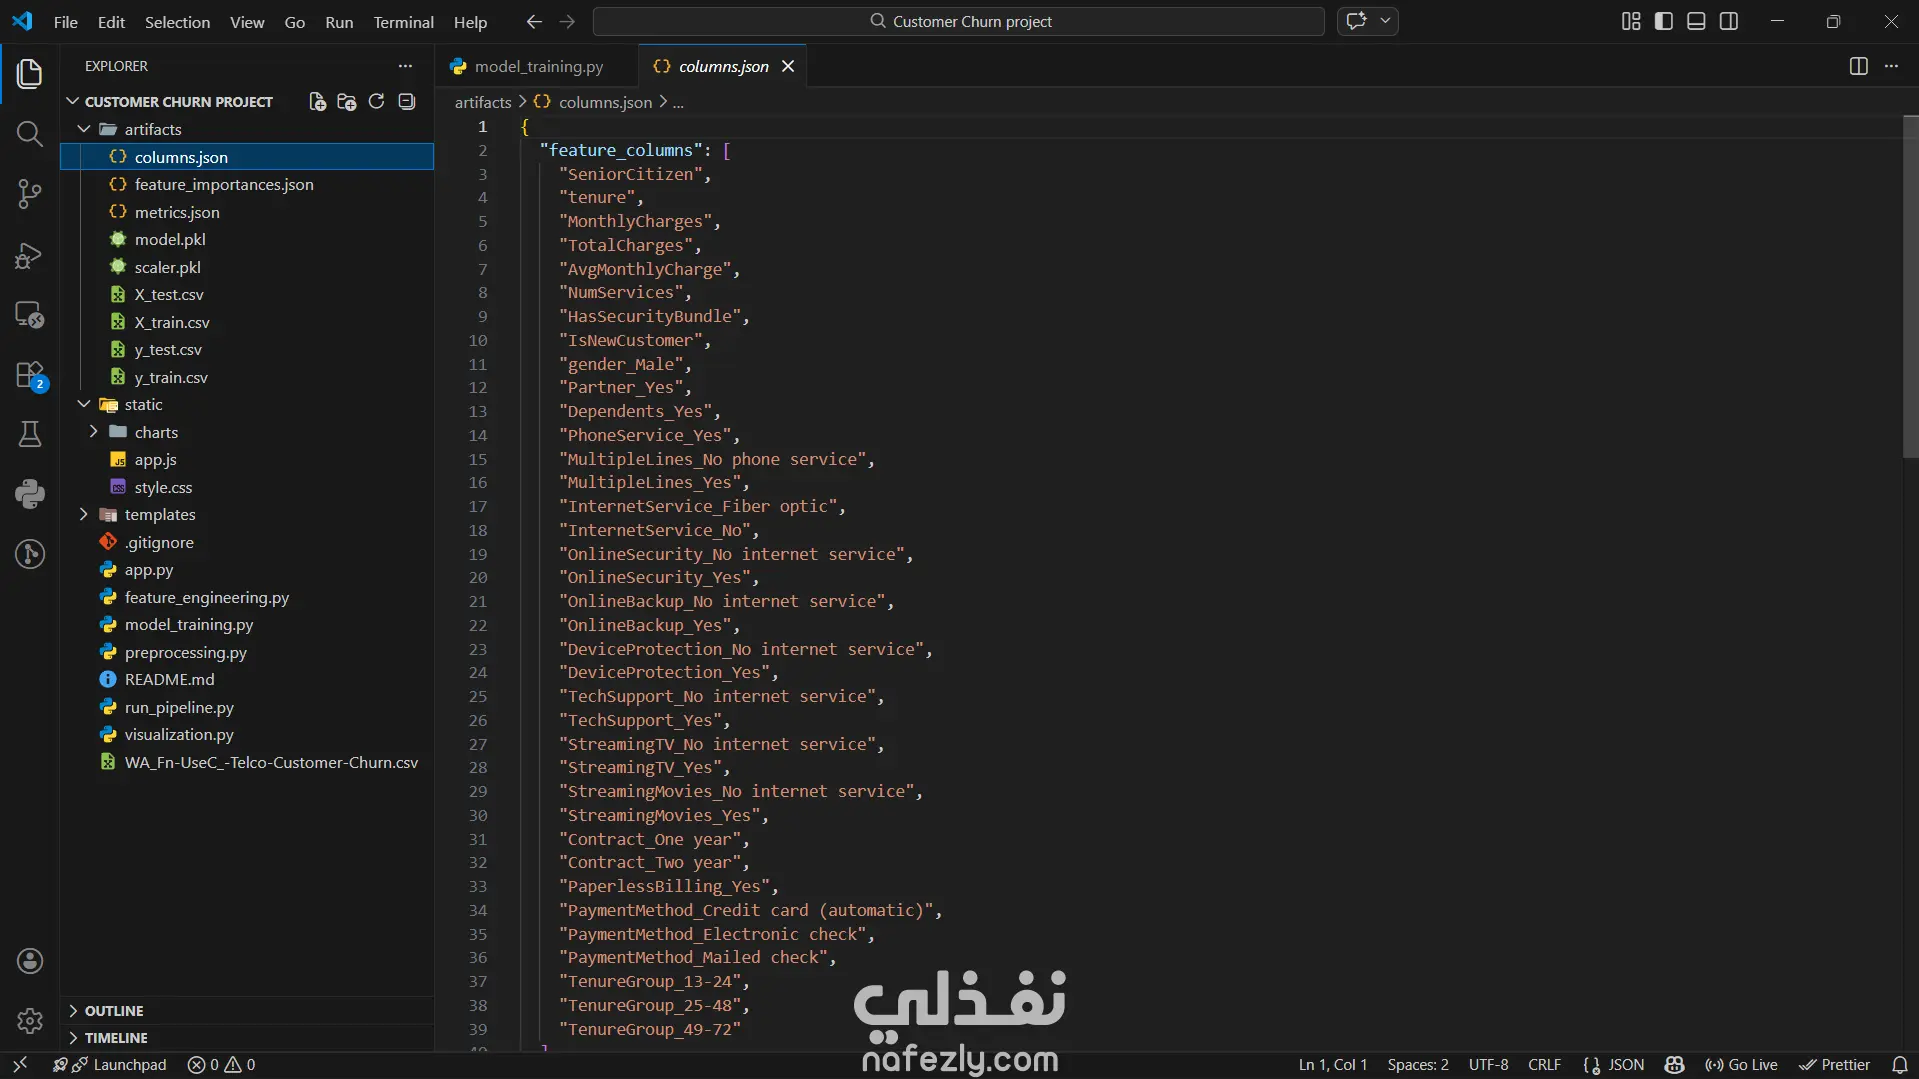Viewport: 1919px width, 1079px height.
Task: Open WA_Fn-UseC_-Telco-Customer-Churn.csv file
Action: tap(270, 762)
